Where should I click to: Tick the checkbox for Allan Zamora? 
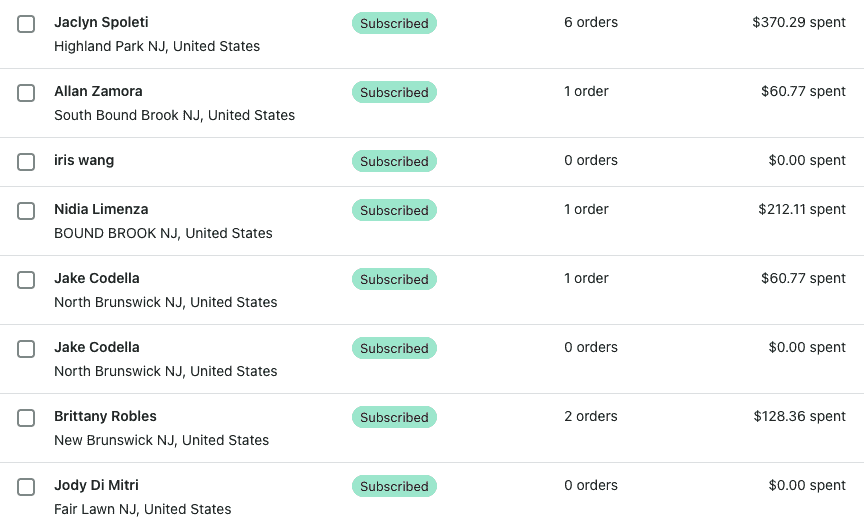[x=26, y=93]
